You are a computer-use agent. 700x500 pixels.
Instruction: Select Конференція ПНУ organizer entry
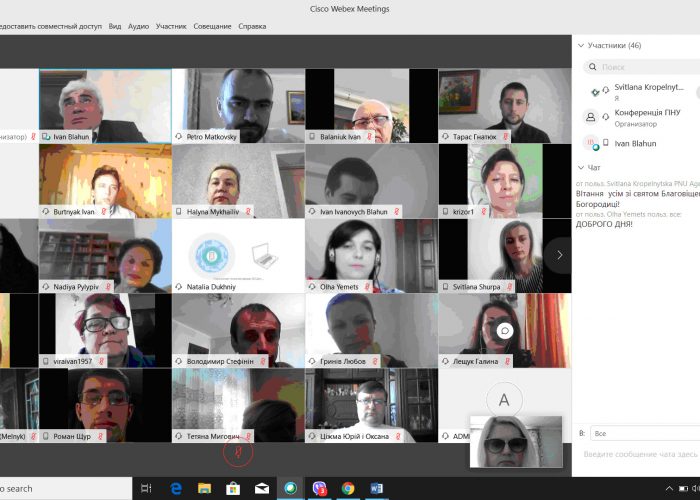point(642,117)
